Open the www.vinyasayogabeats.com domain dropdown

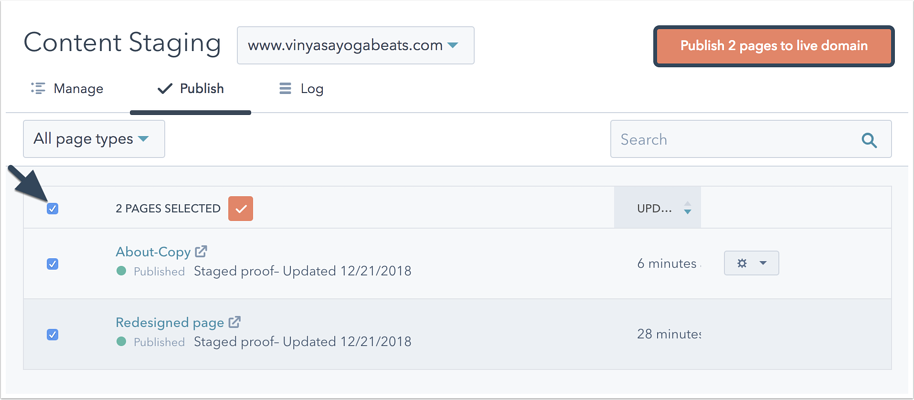click(x=356, y=45)
